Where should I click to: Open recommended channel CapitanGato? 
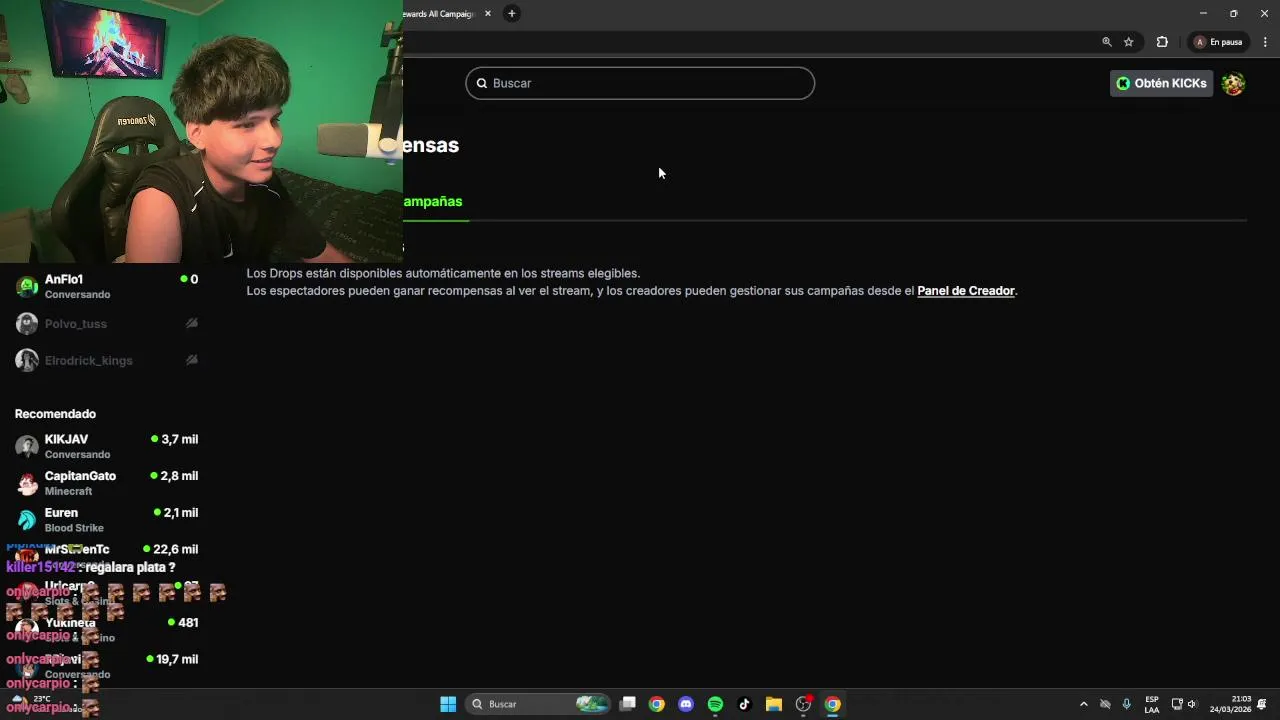click(x=107, y=483)
